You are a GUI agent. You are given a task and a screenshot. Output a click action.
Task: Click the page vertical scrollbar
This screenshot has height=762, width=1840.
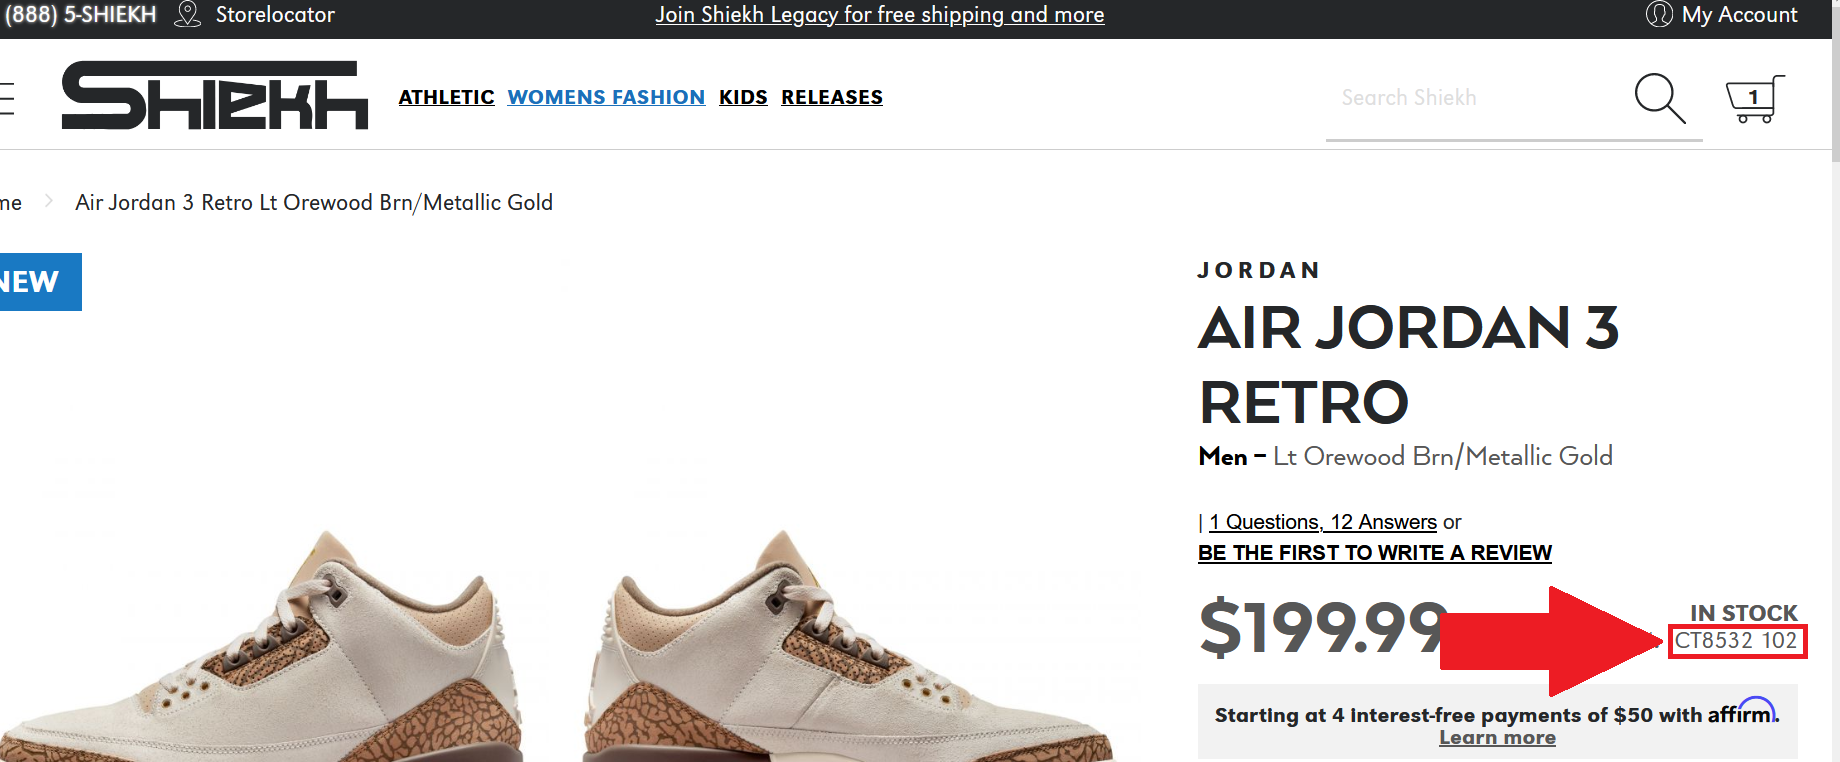[x=1835, y=400]
